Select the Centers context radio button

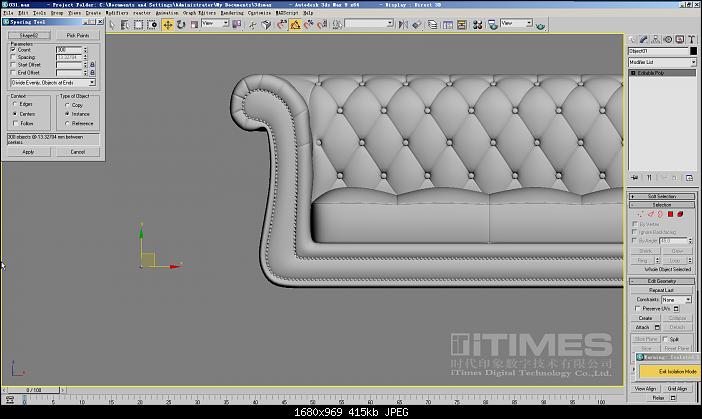pos(15,114)
